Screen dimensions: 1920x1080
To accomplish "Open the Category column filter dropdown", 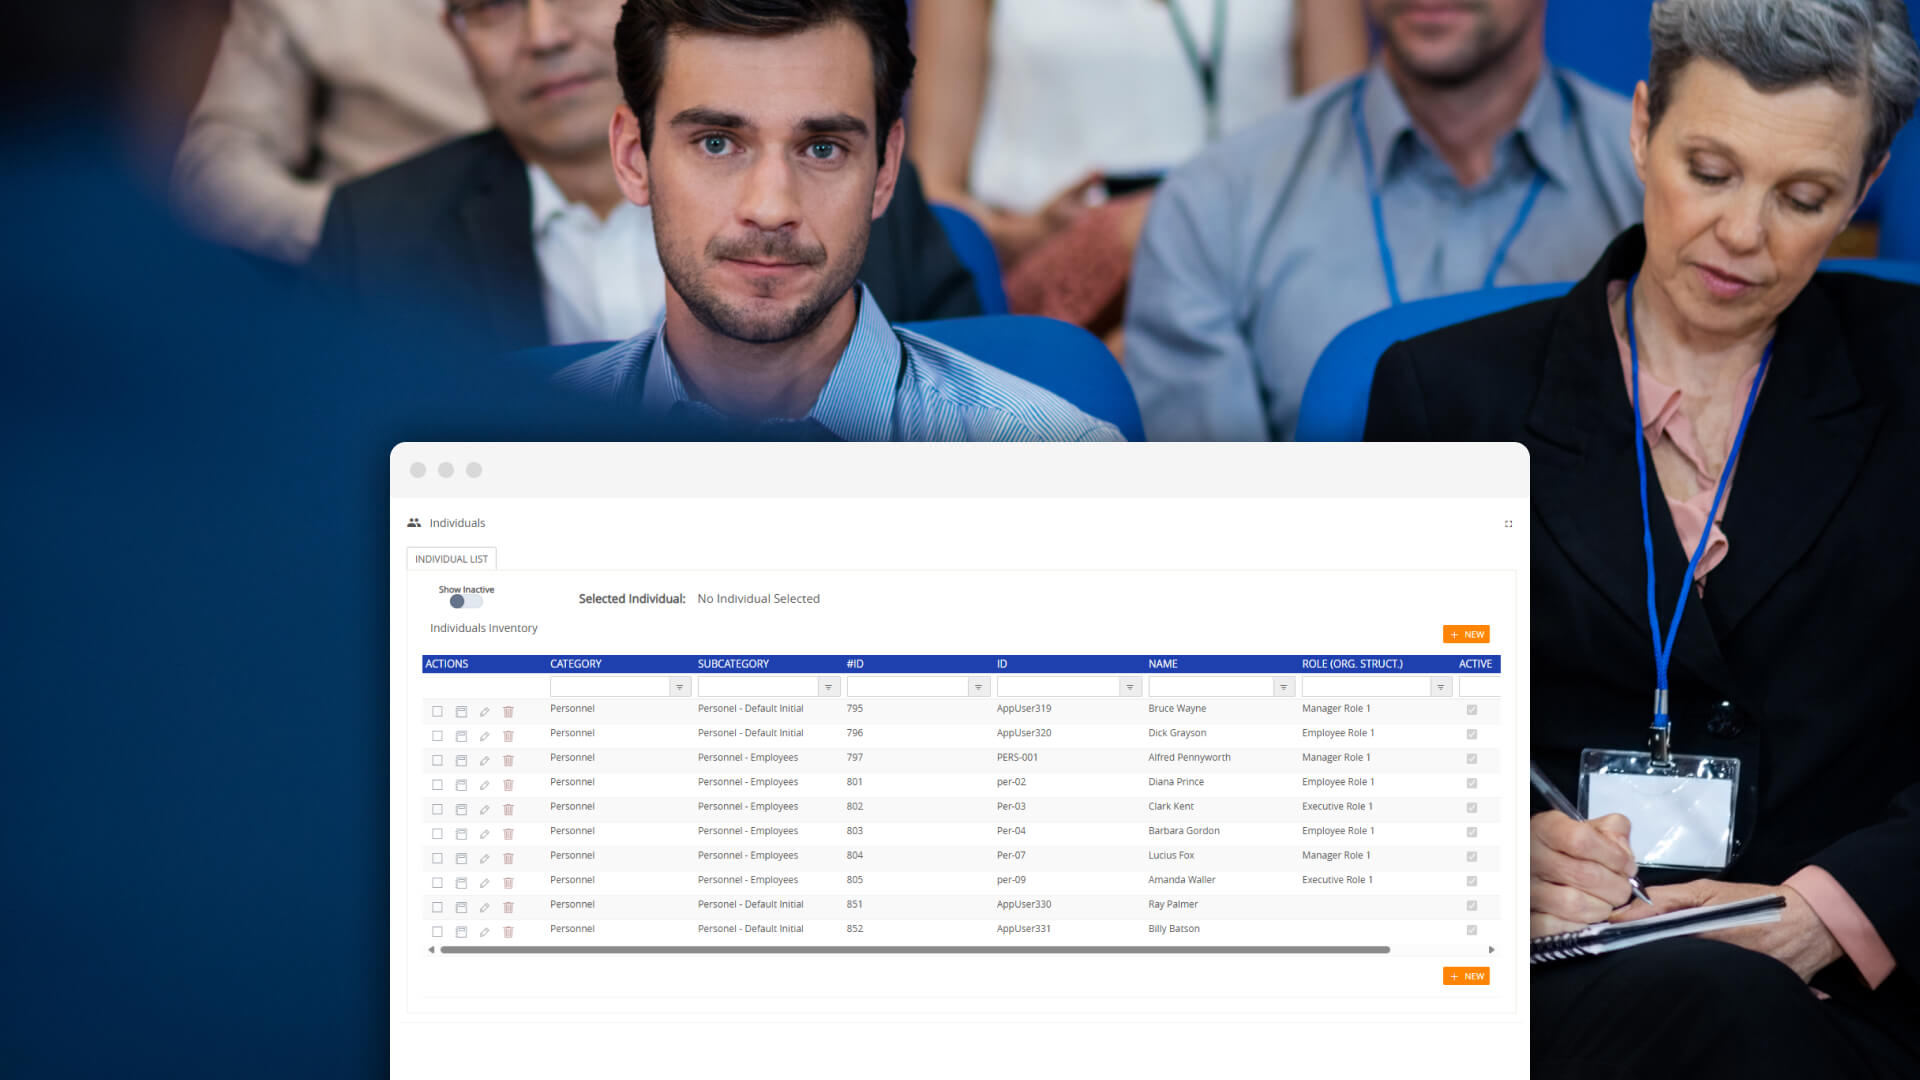I will coord(680,687).
